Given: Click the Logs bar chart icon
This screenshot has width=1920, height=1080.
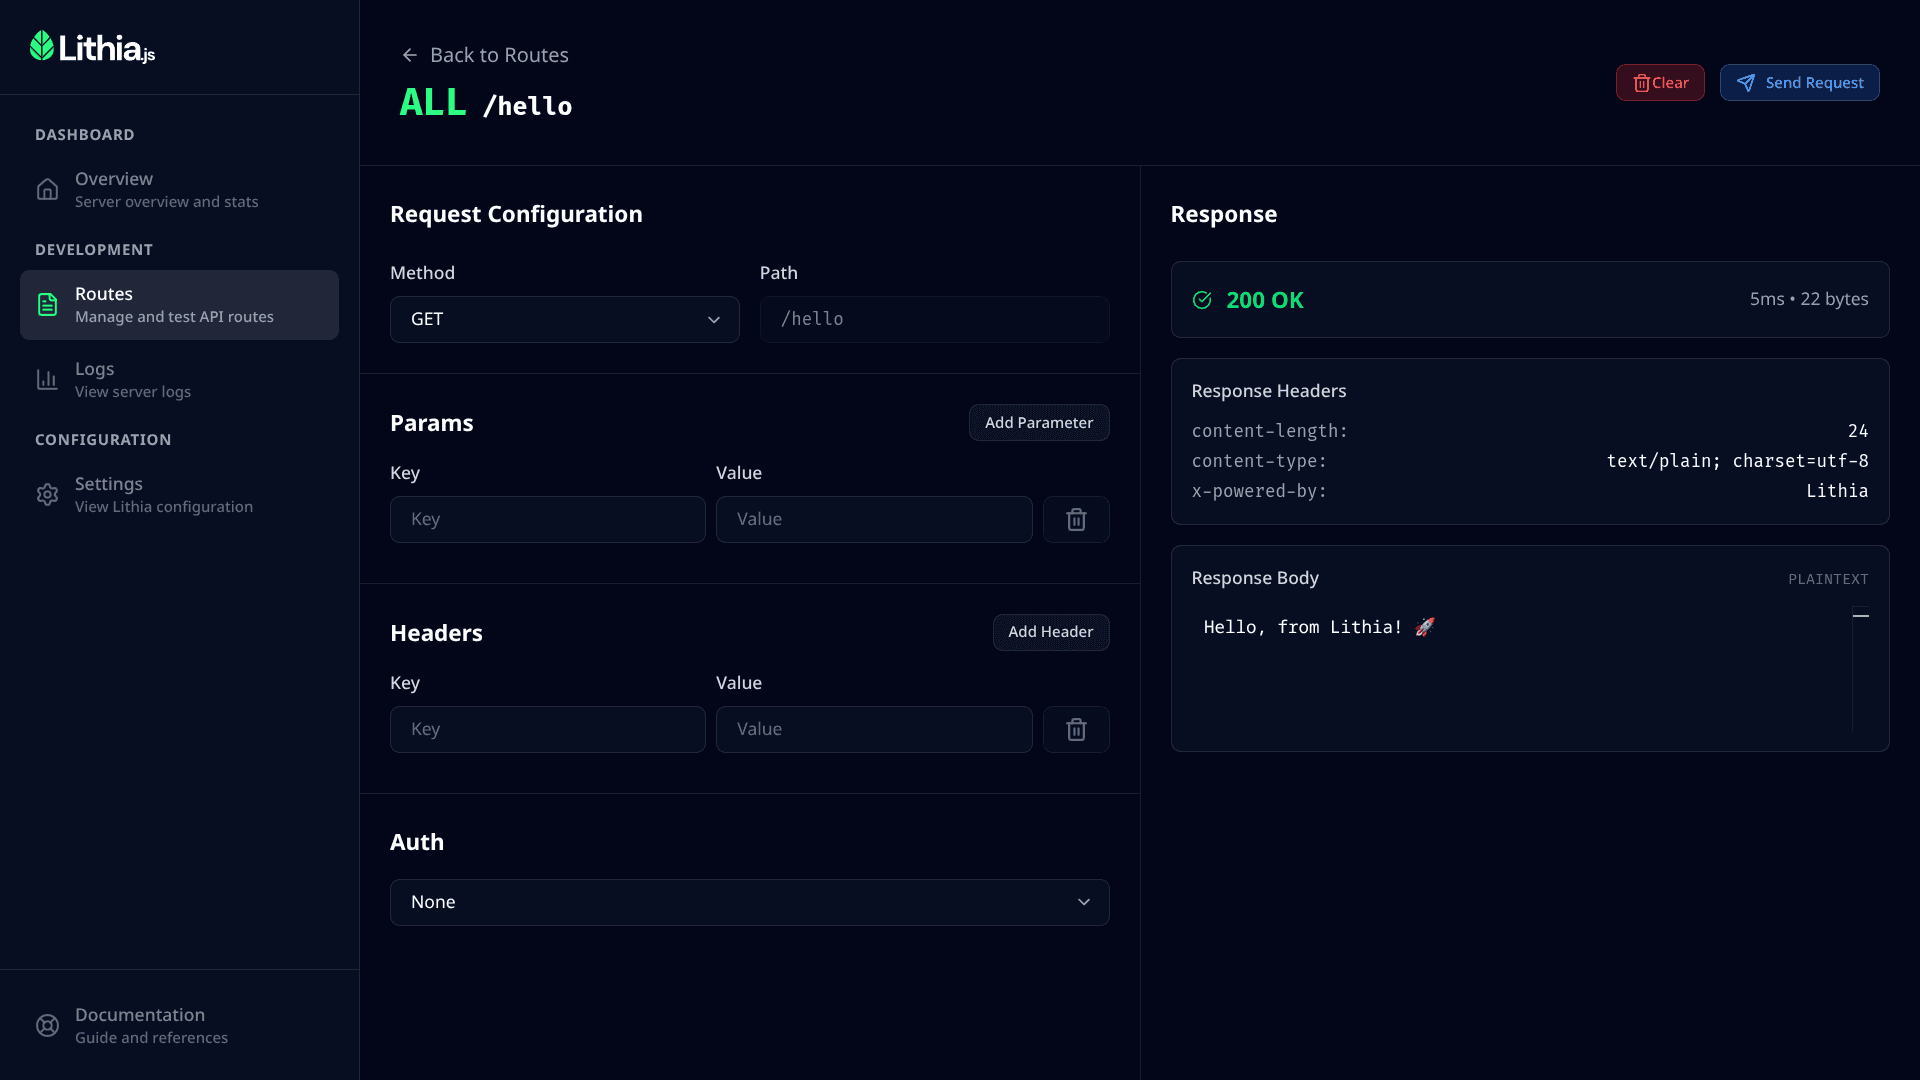Looking at the screenshot, I should click(47, 380).
